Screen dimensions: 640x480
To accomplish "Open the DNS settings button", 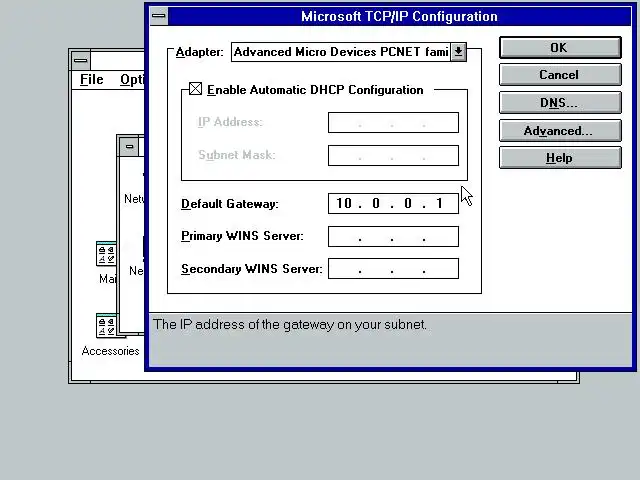I will 560,102.
